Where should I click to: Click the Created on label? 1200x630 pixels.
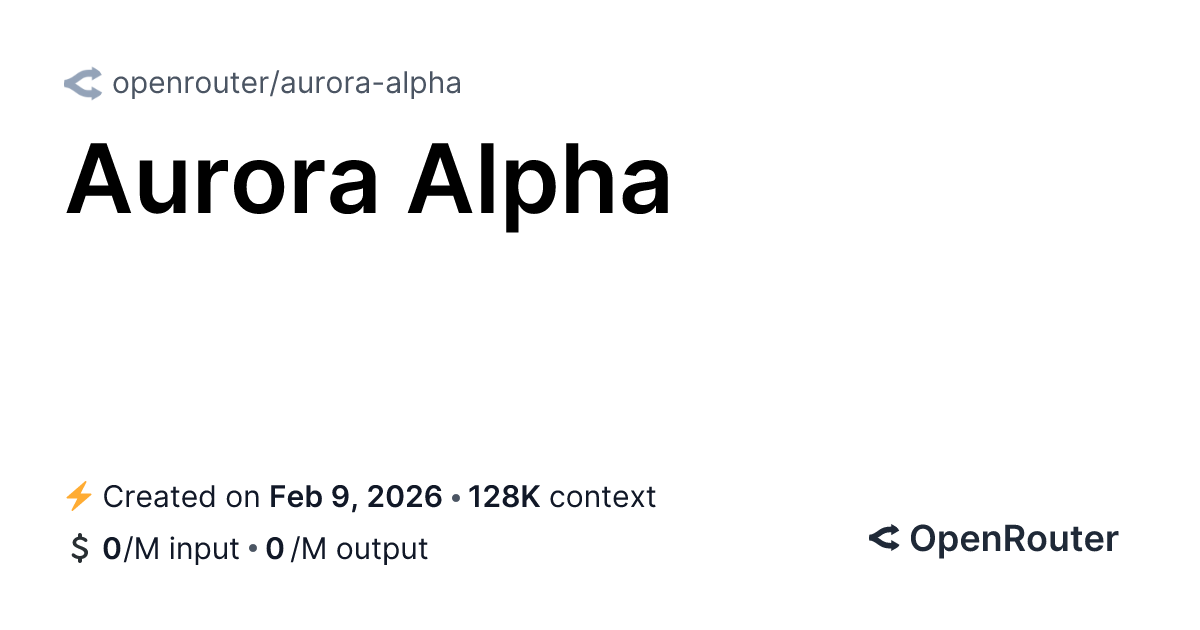pyautogui.click(x=183, y=496)
